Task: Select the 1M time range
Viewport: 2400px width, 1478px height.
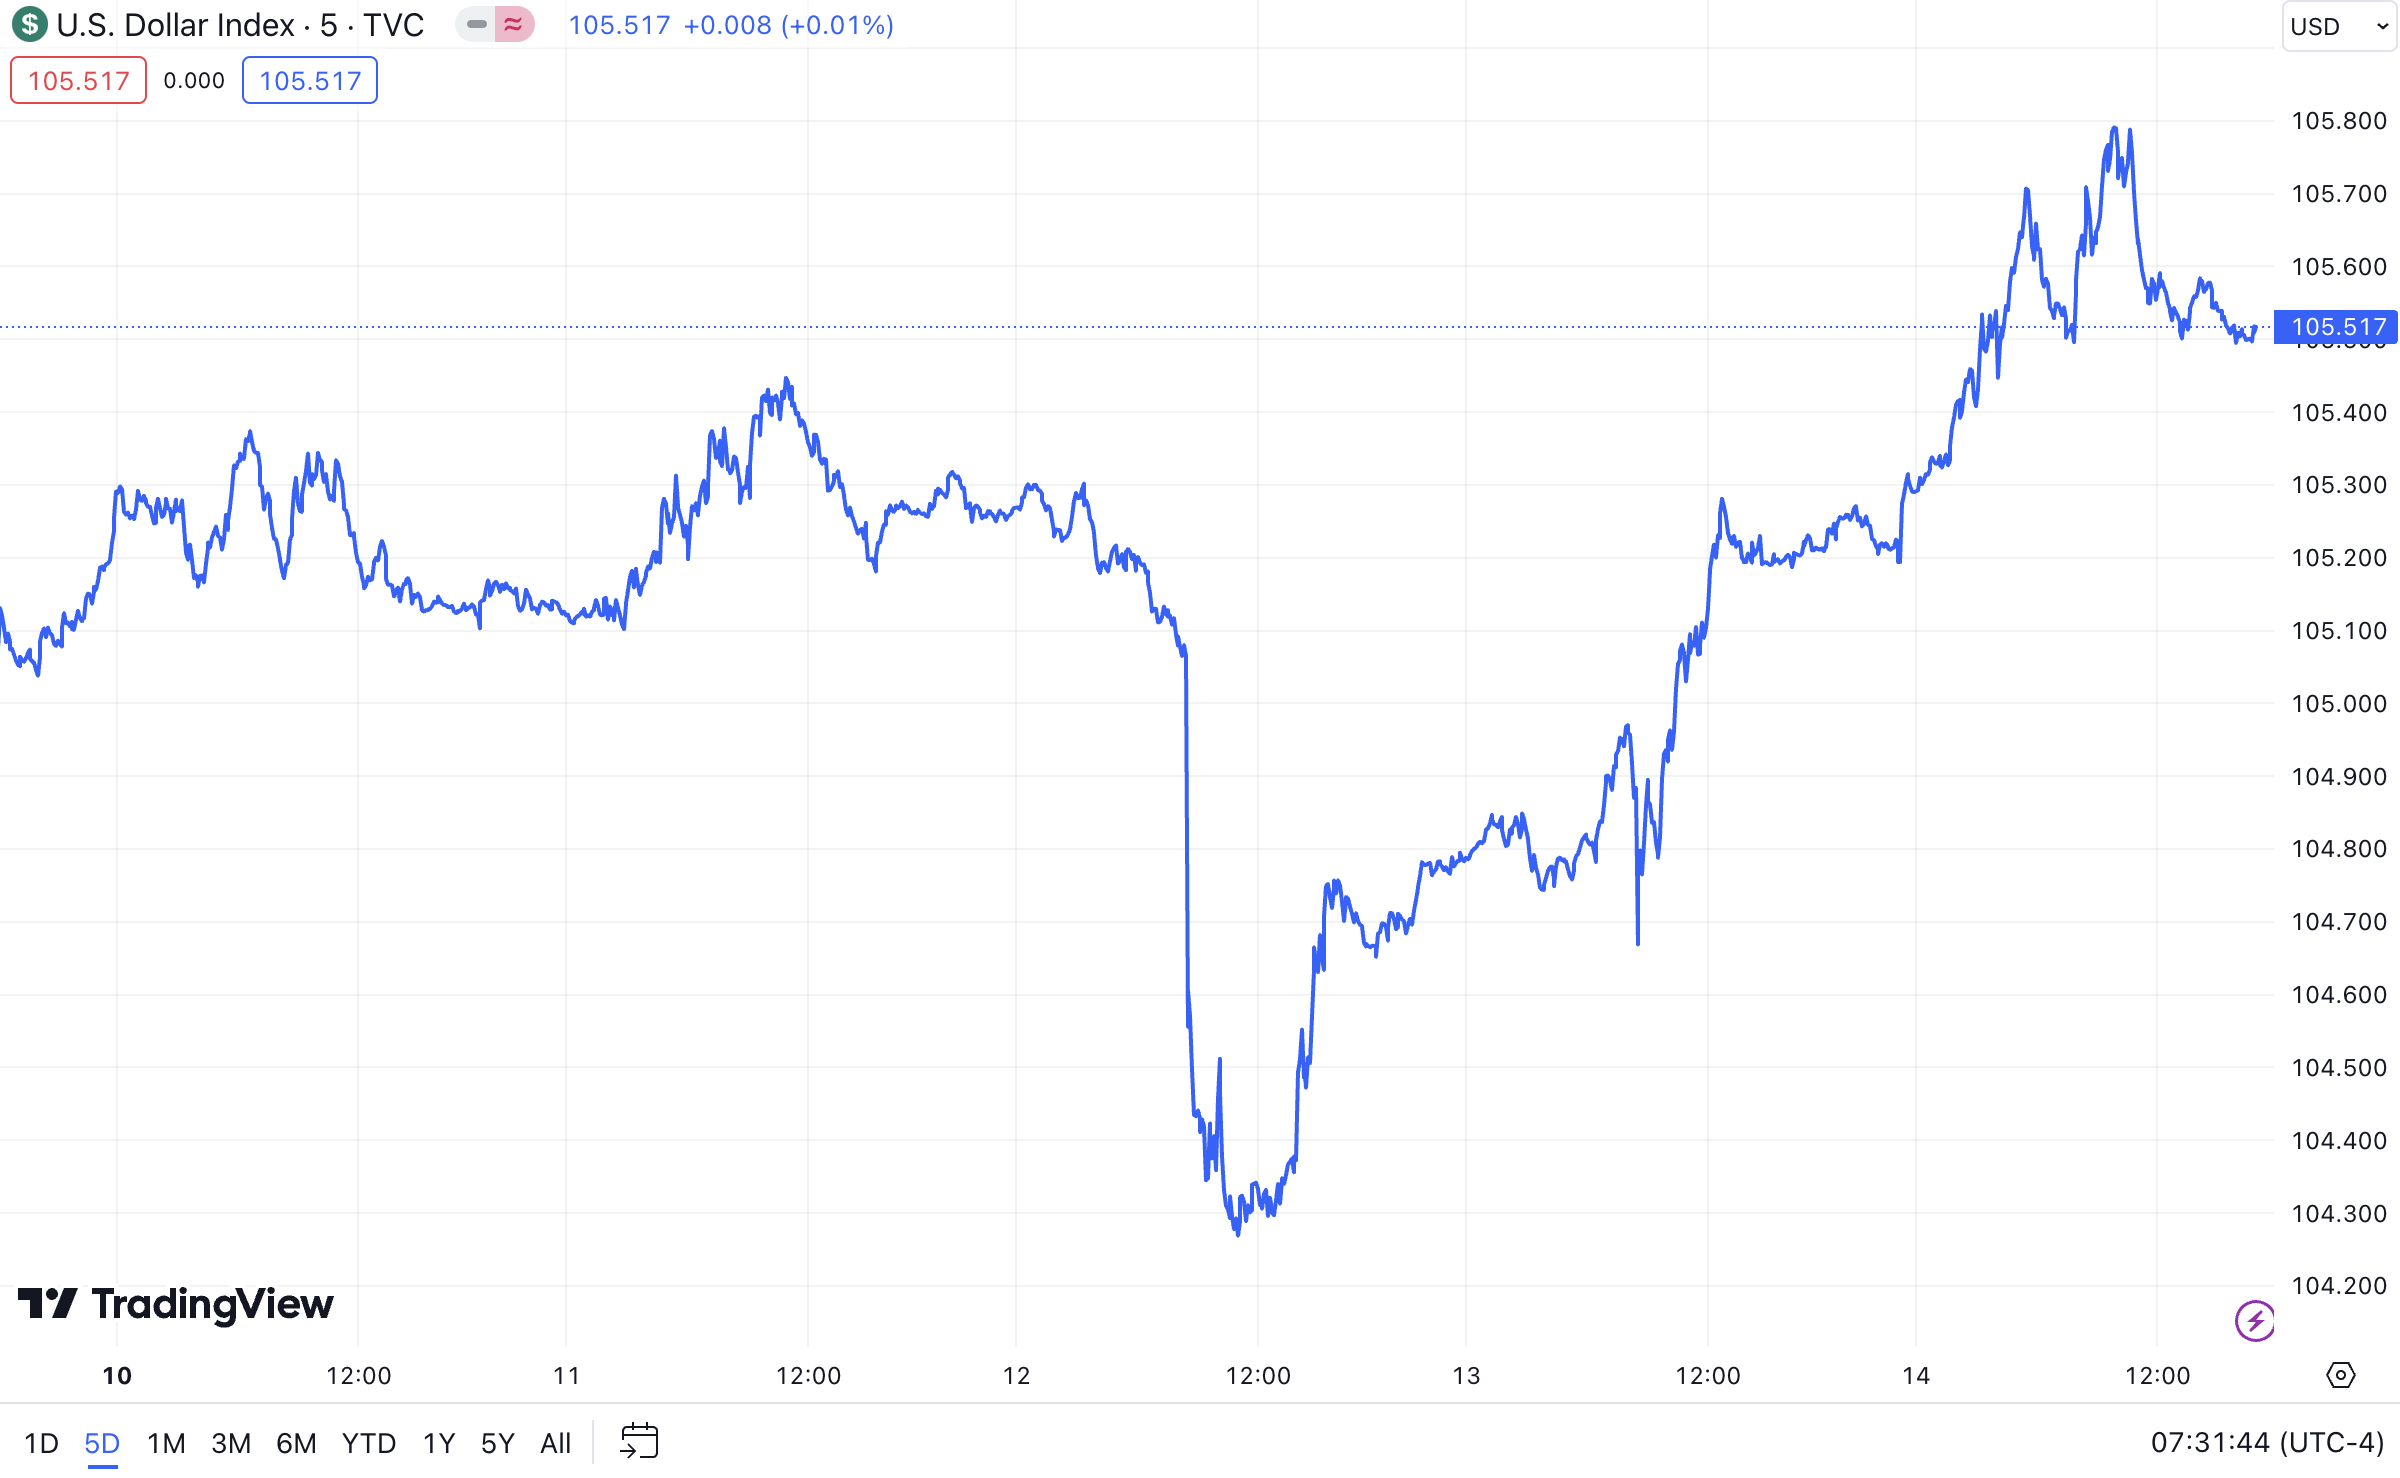Action: [166, 1443]
